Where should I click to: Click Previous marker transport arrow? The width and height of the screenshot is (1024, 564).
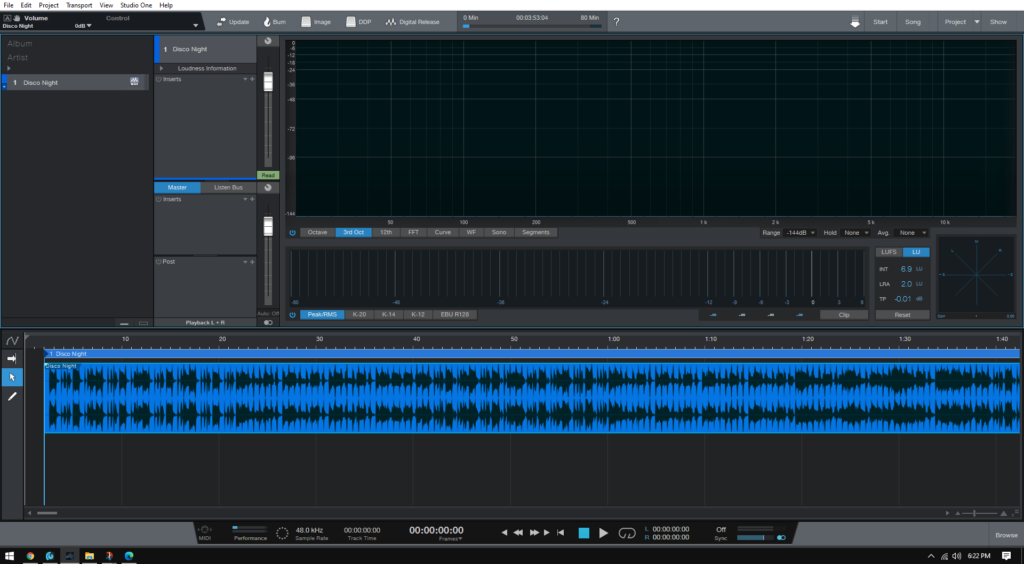tap(504, 533)
